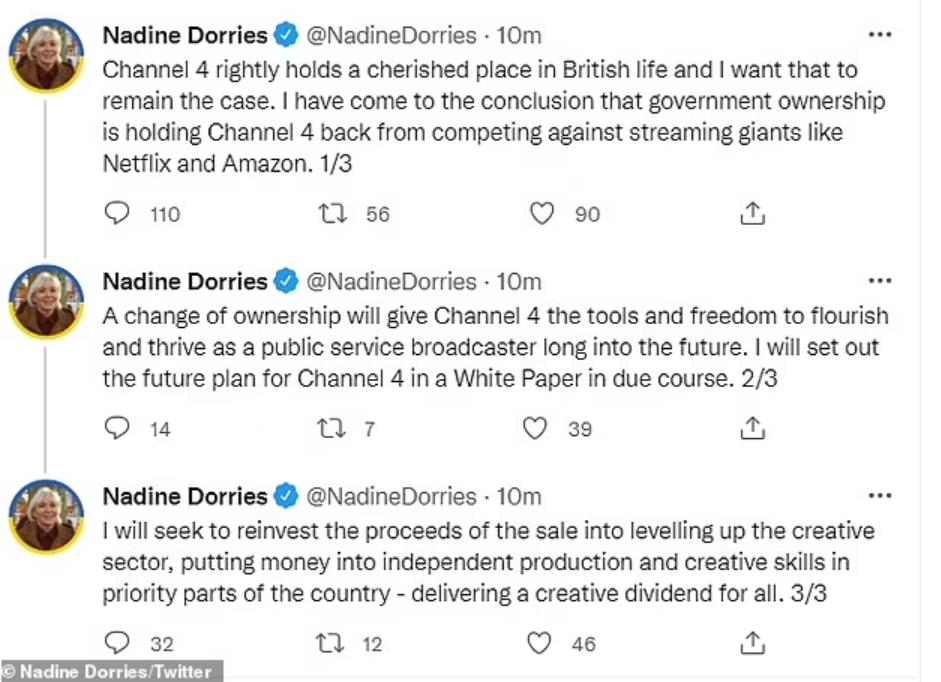The width and height of the screenshot is (941, 682).
Task: Retweet the third tweet with 12 retweets
Action: [x=329, y=644]
